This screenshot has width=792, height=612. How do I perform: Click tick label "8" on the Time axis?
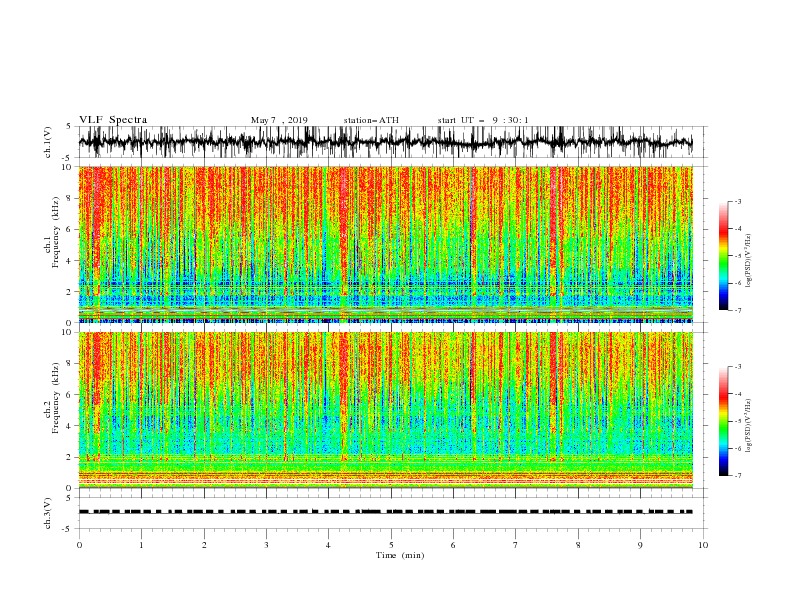pyautogui.click(x=578, y=545)
